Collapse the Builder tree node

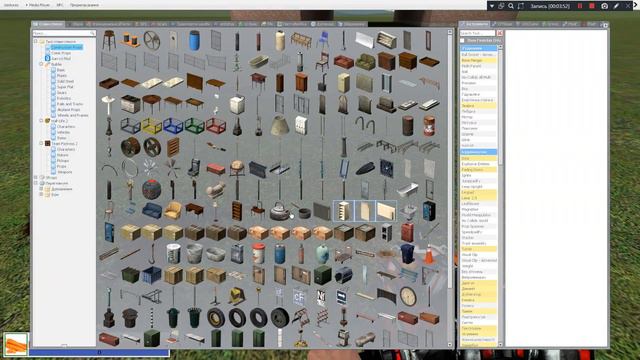point(41,64)
